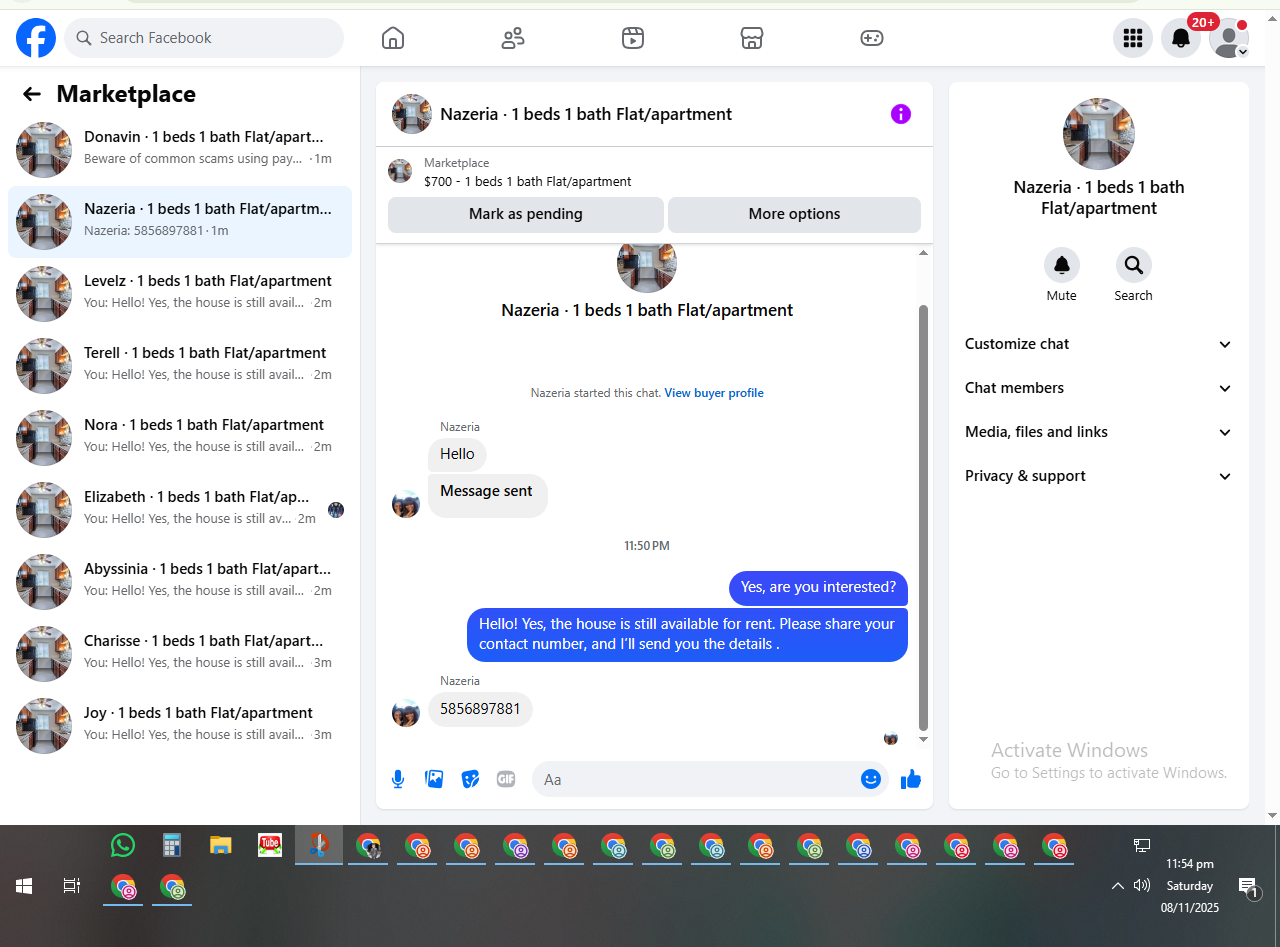
Task: Click the Search Facebook field
Action: (204, 38)
